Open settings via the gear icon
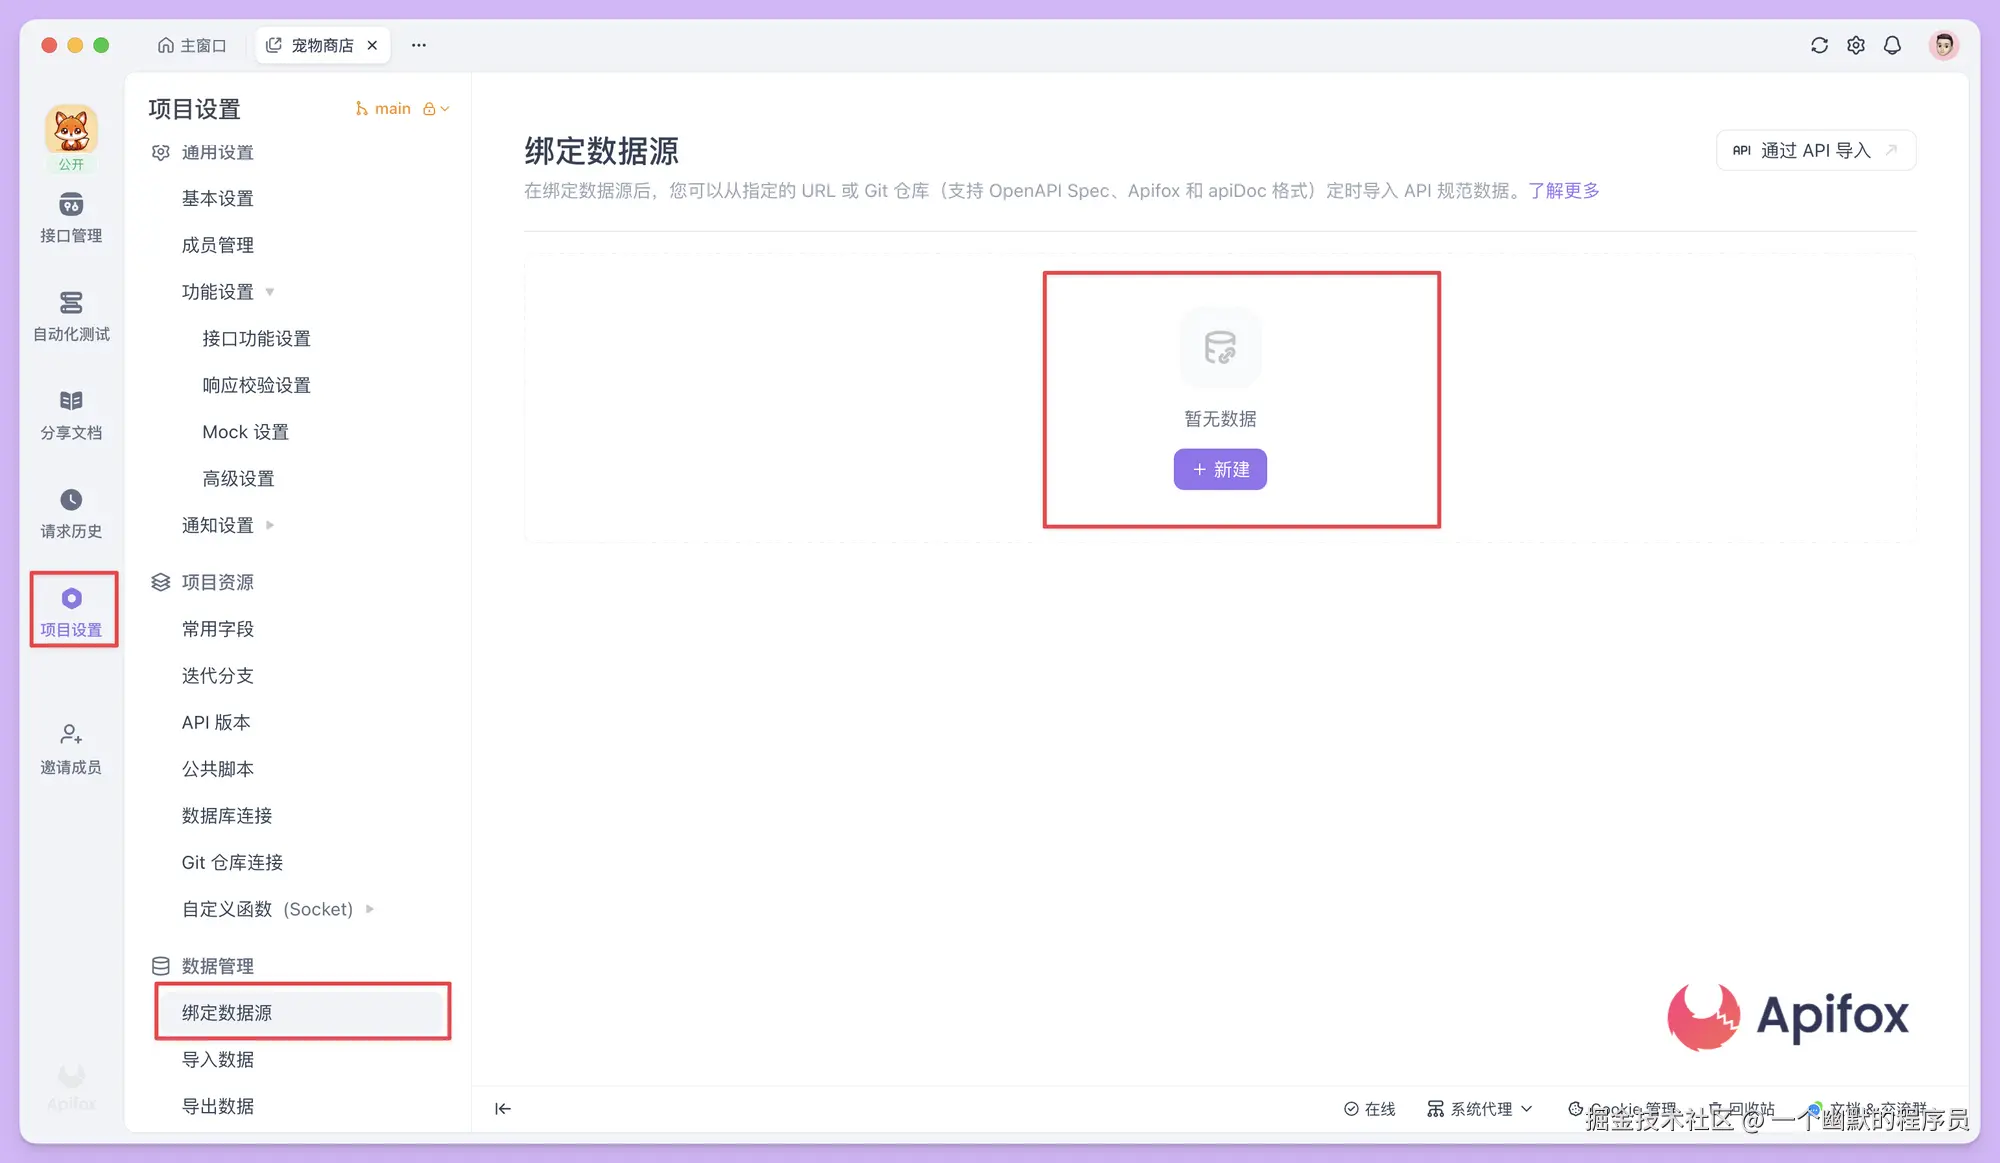 point(1856,45)
